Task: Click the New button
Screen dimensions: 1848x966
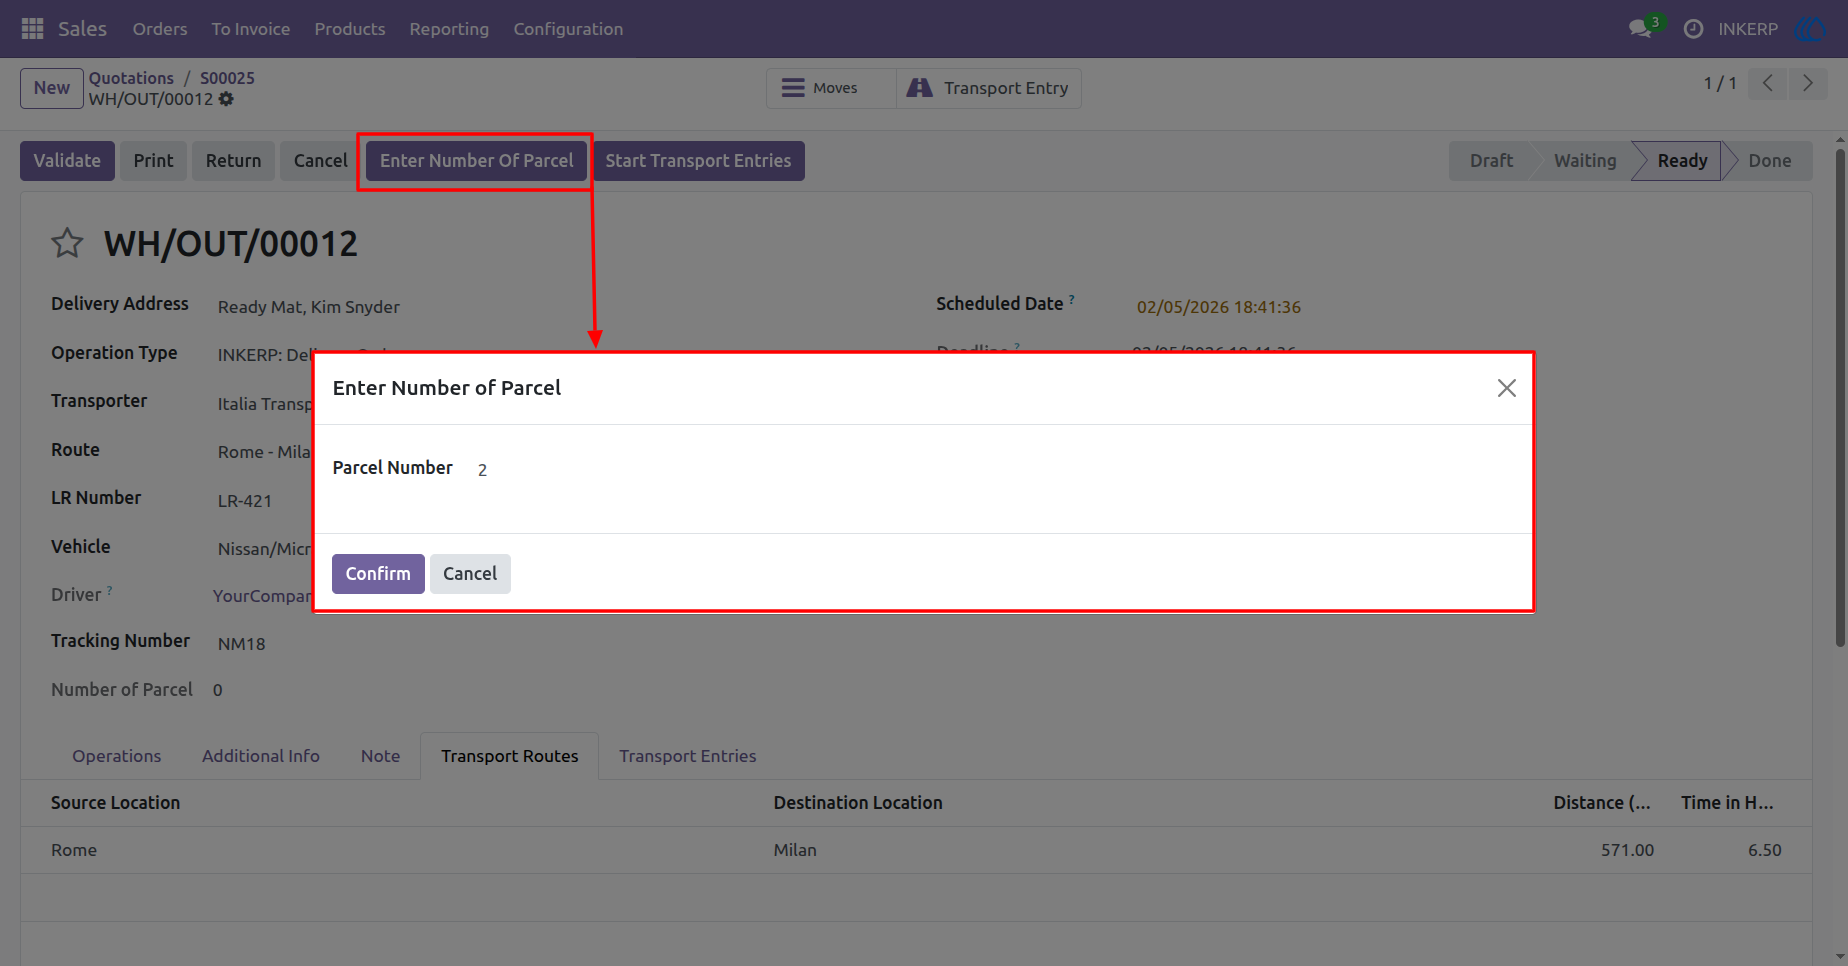Action: tap(52, 88)
